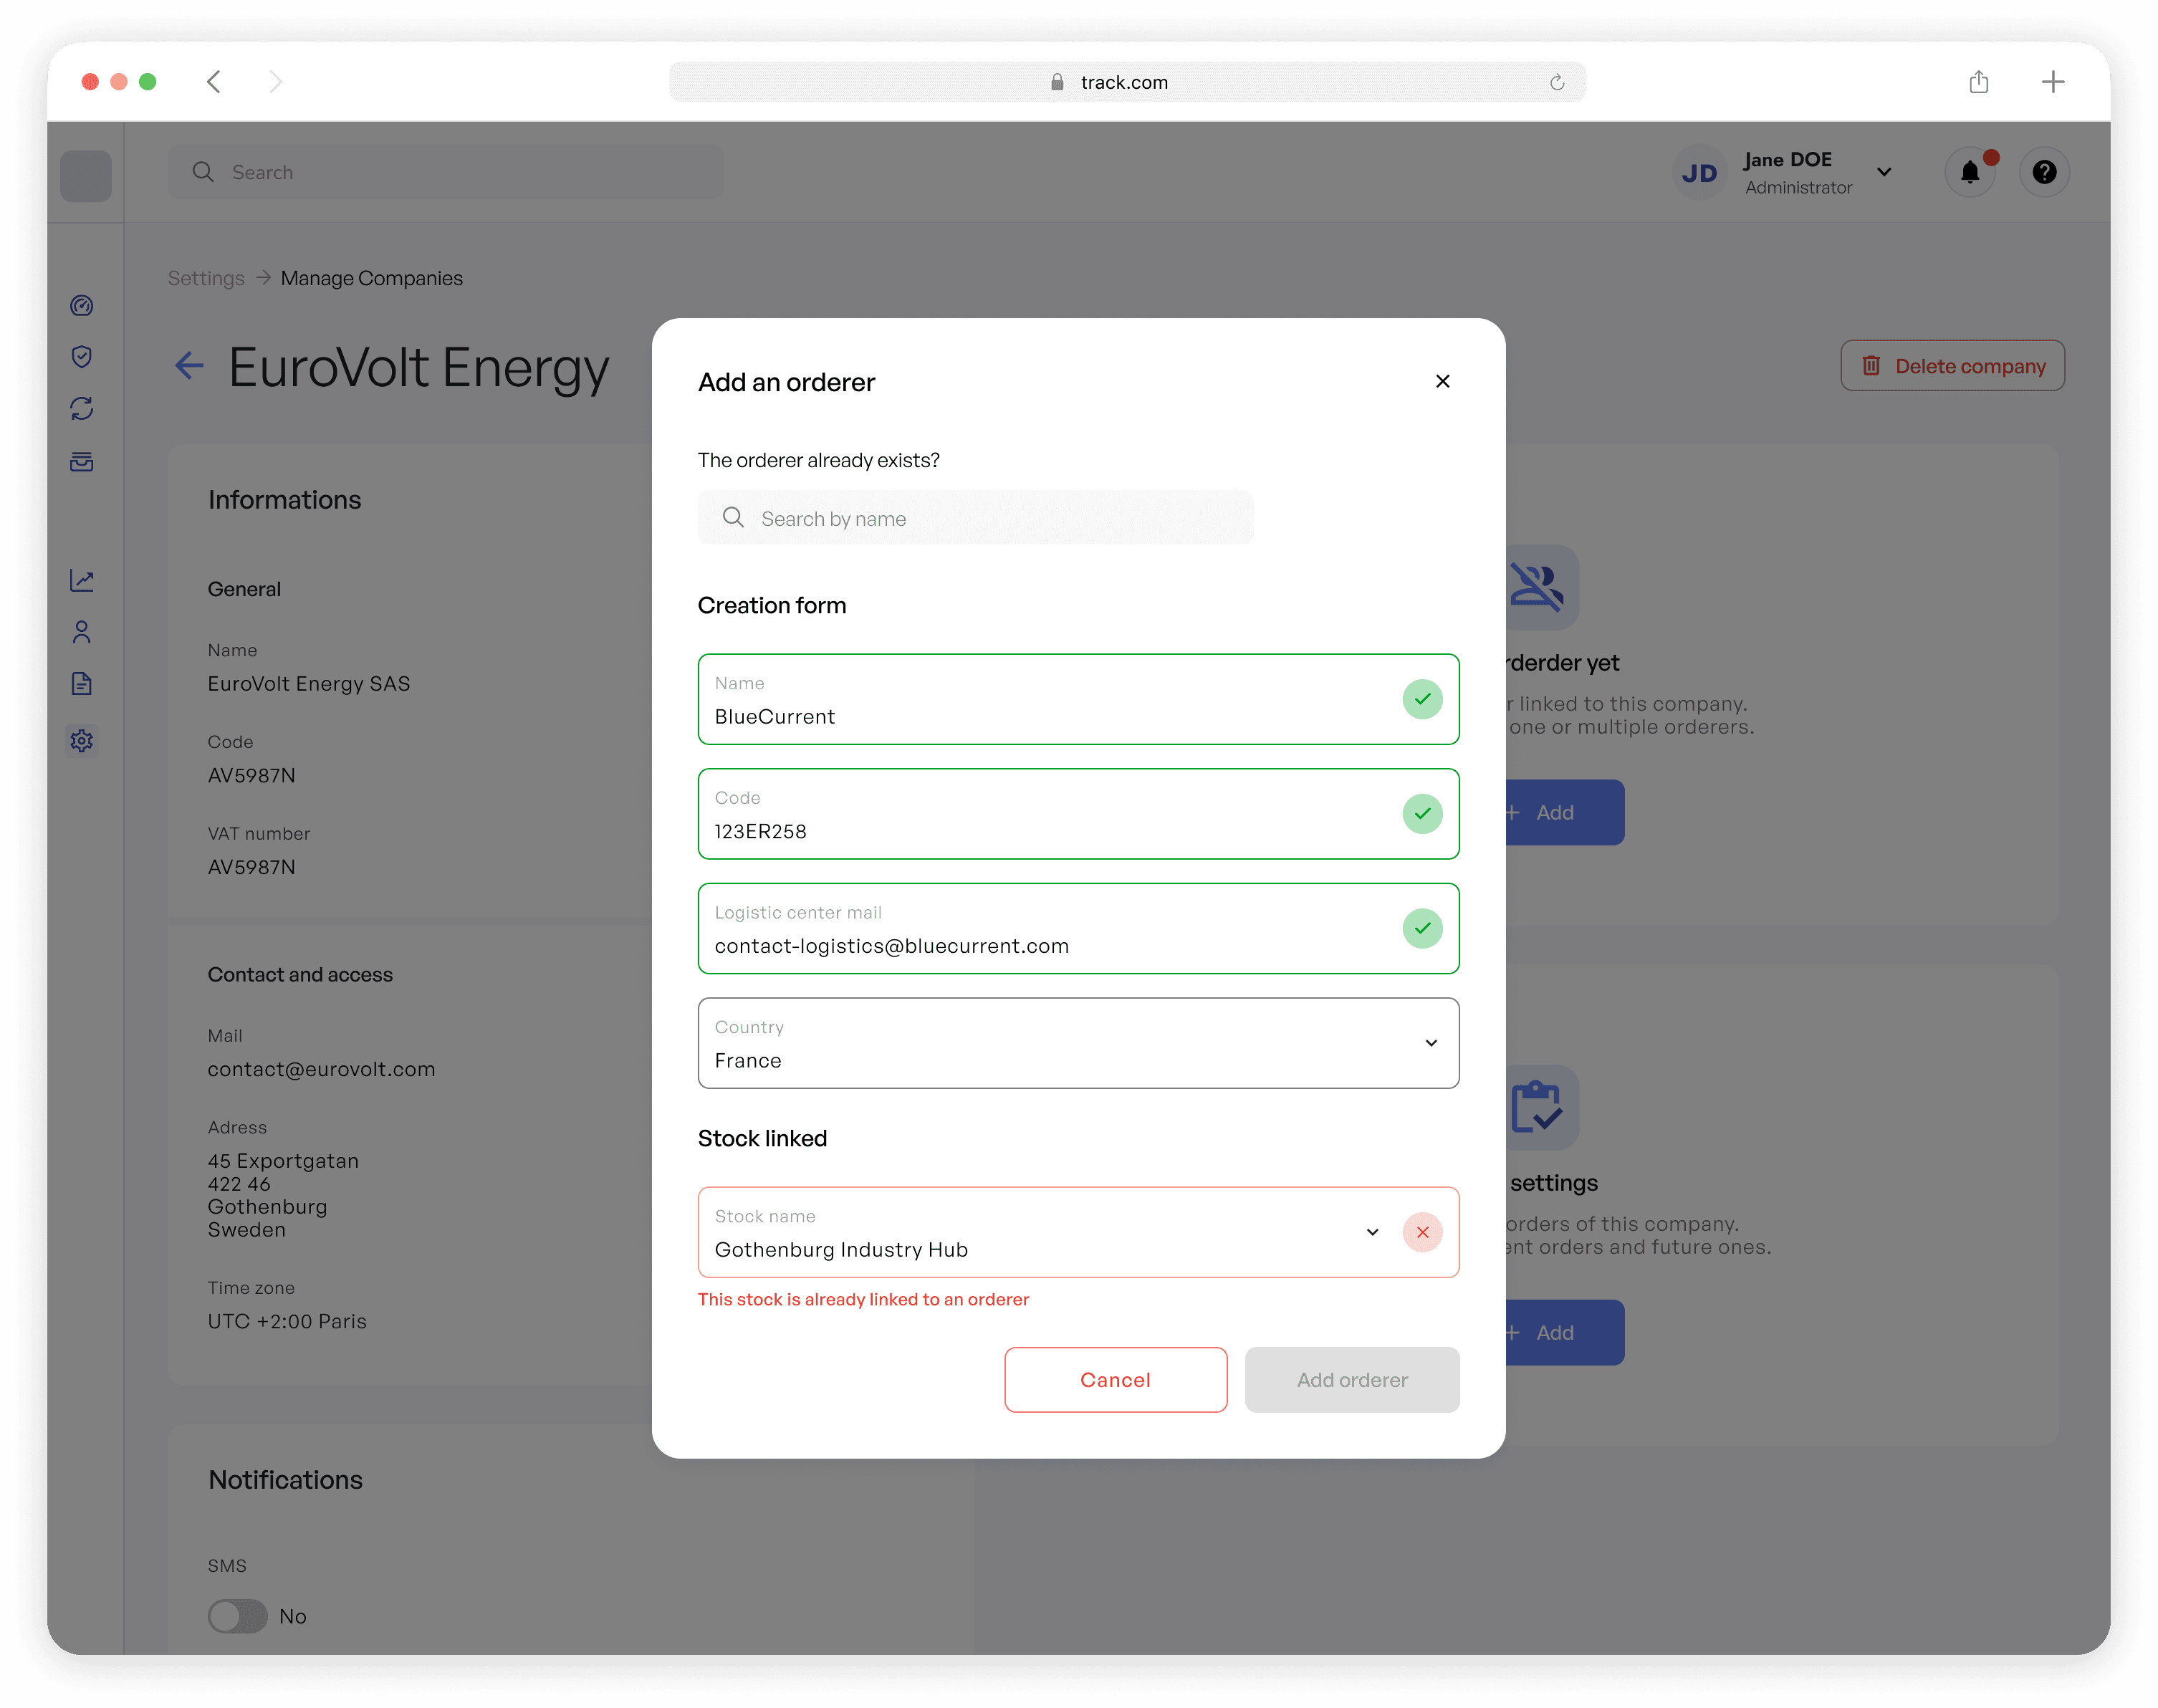Click the settings gear sidebar icon
This screenshot has height=1708, width=2158.
pos(82,740)
